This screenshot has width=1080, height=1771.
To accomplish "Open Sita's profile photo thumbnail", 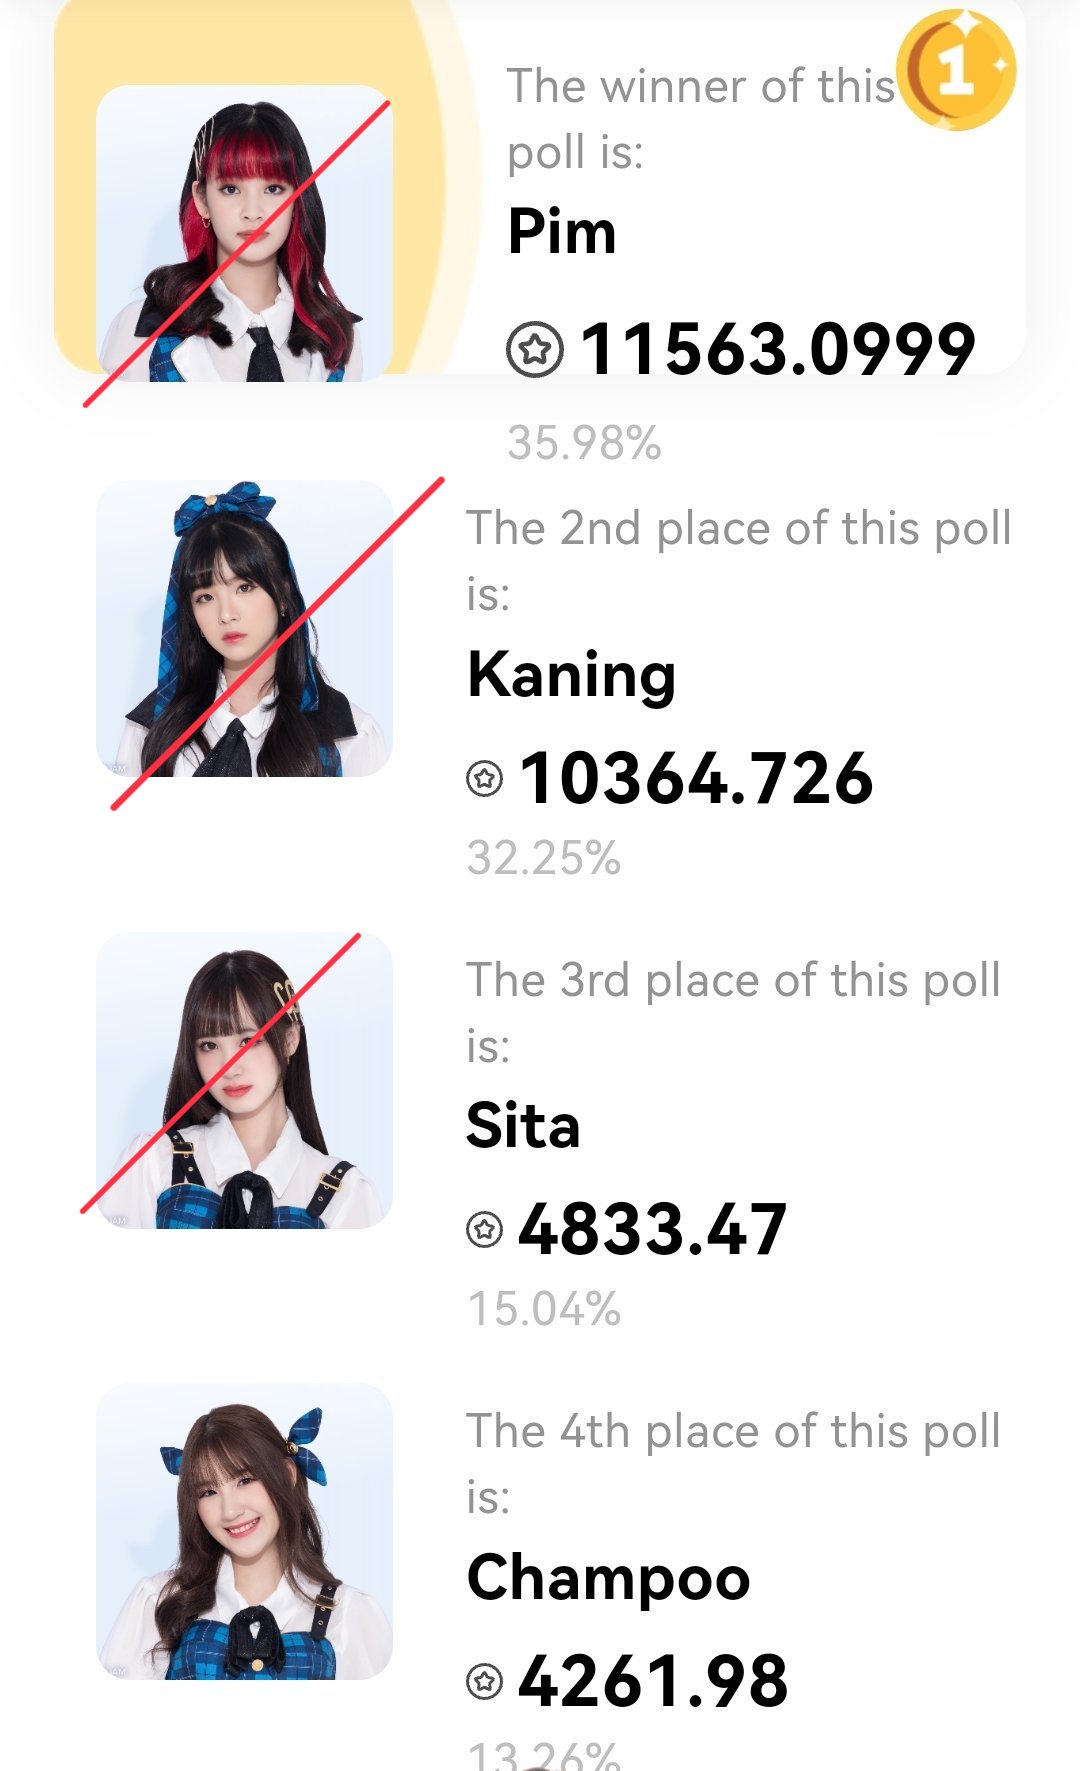I will 244,1081.
